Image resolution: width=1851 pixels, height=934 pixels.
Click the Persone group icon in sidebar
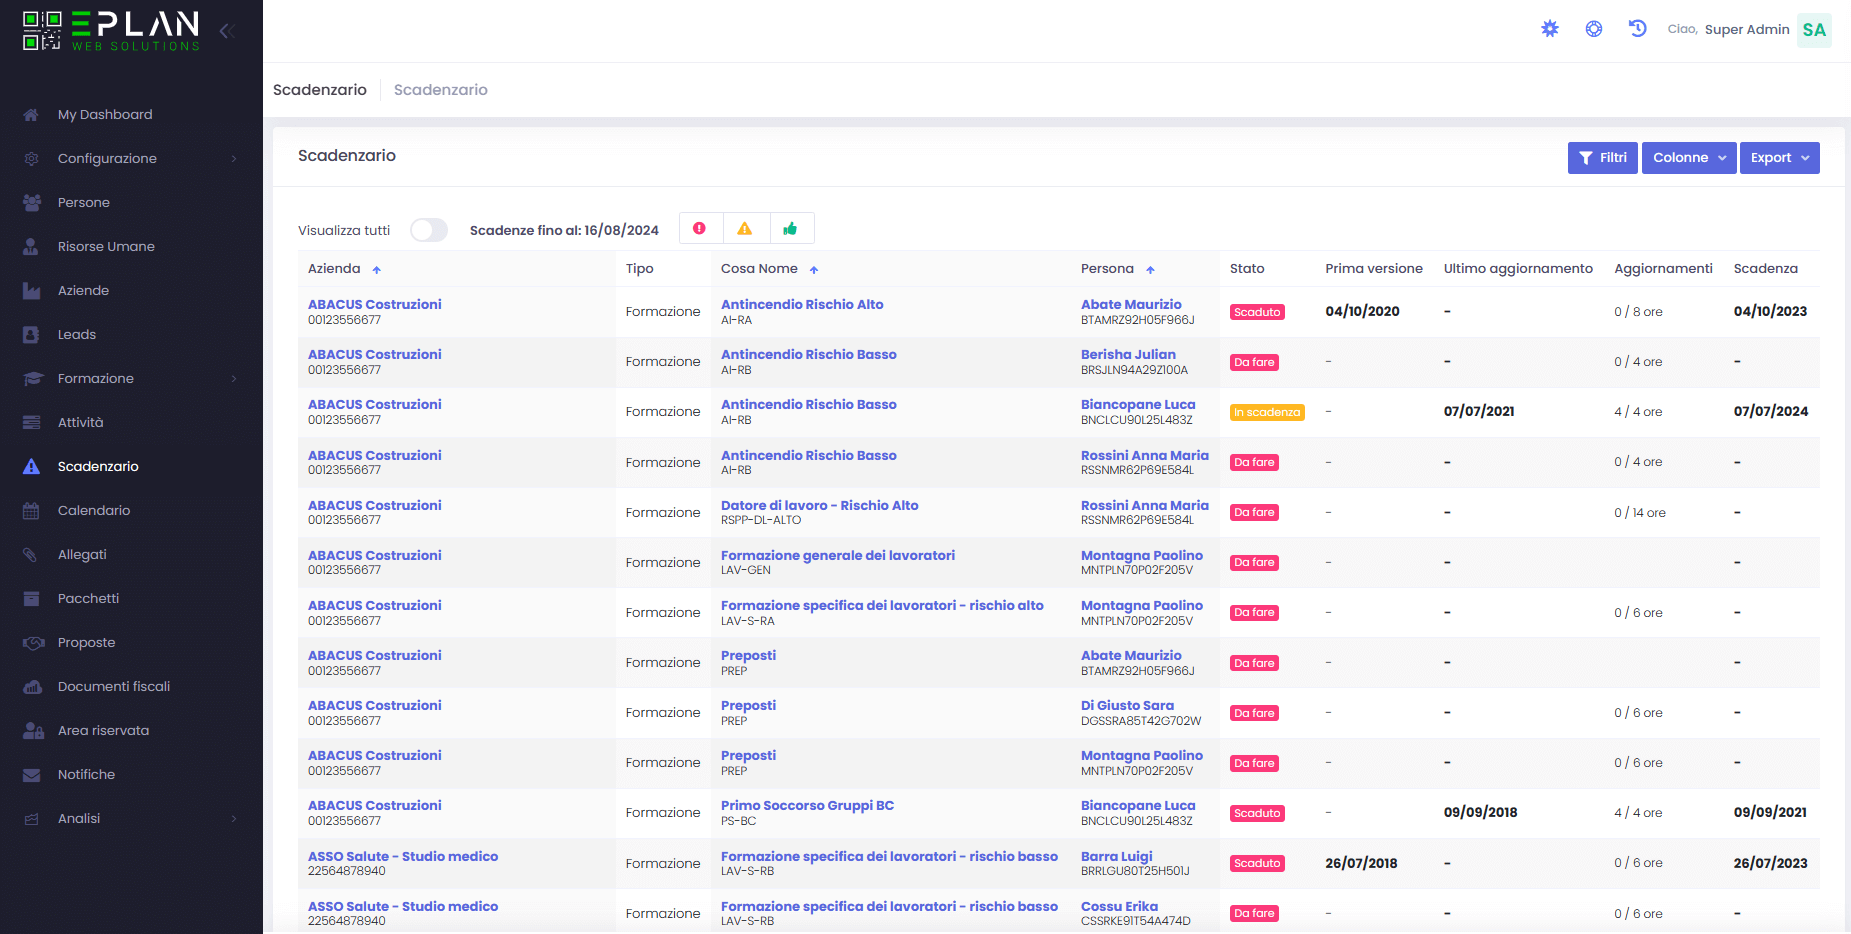tap(32, 203)
